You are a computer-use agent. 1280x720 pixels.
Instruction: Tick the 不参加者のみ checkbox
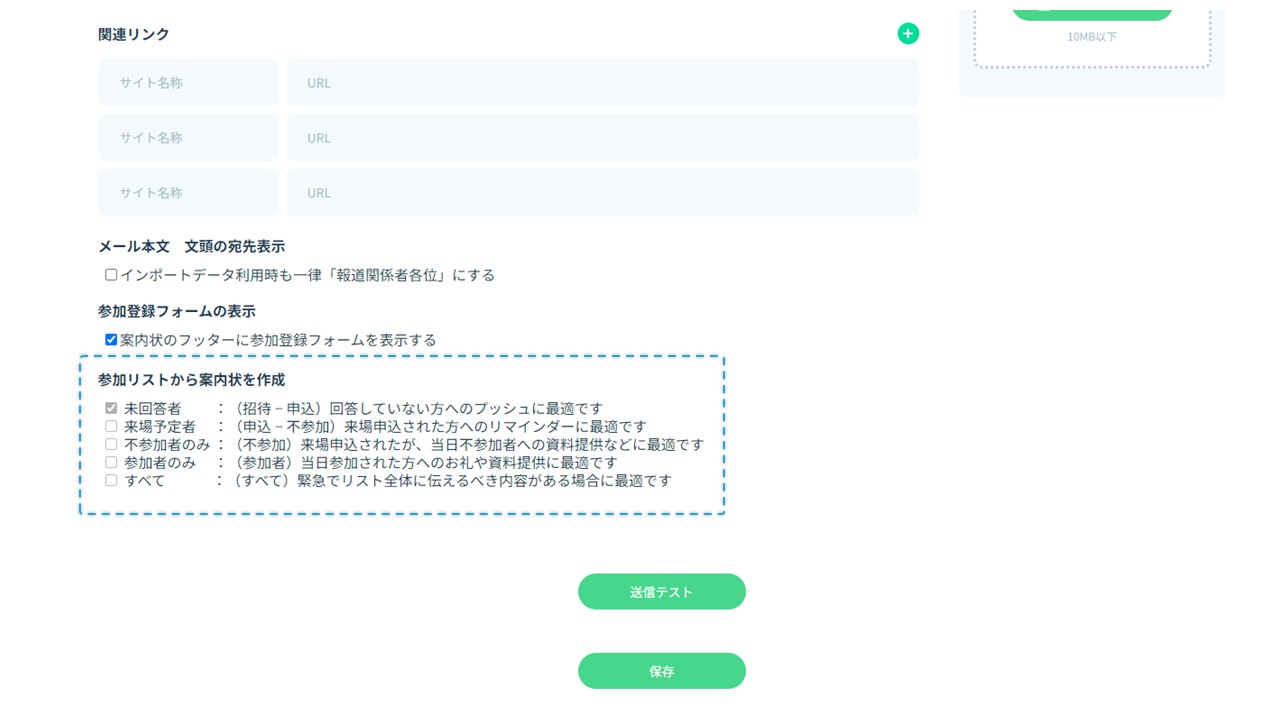111,445
